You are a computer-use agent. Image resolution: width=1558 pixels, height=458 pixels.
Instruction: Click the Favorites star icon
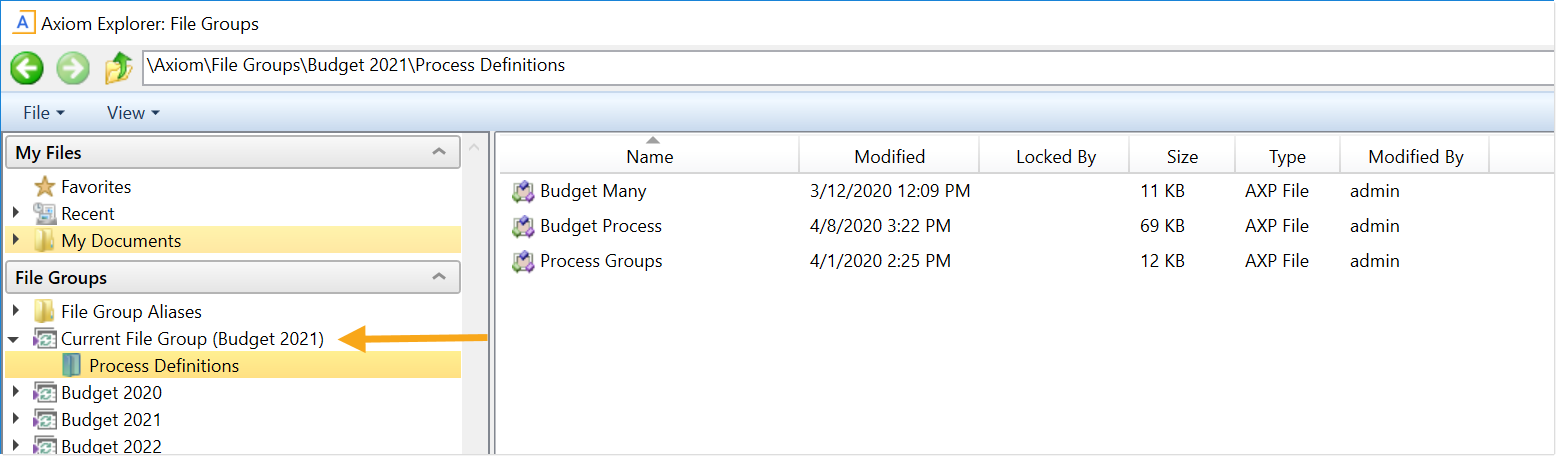[45, 187]
